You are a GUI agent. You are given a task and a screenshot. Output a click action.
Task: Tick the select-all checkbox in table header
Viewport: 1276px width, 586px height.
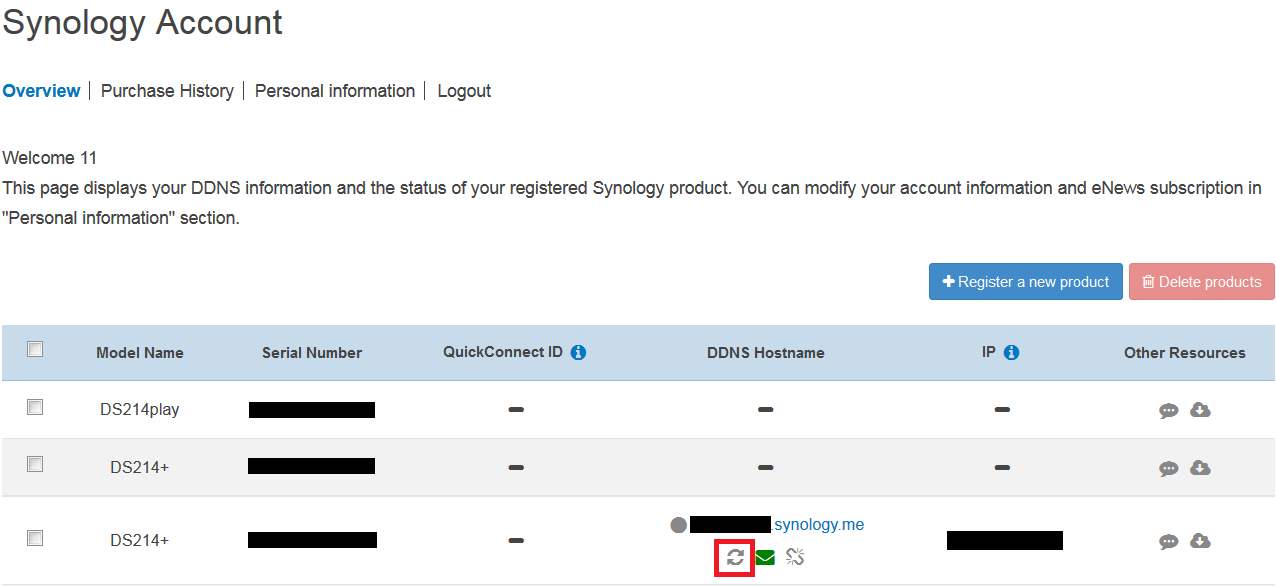(x=35, y=349)
